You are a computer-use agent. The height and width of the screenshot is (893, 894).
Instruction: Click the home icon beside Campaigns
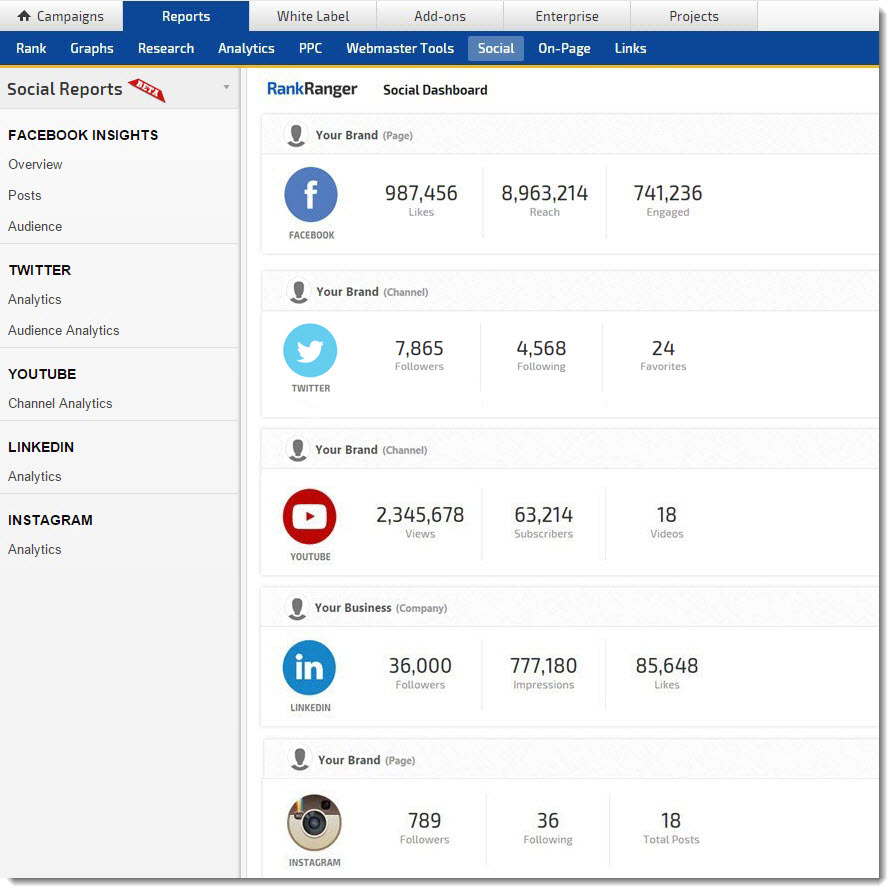24,16
